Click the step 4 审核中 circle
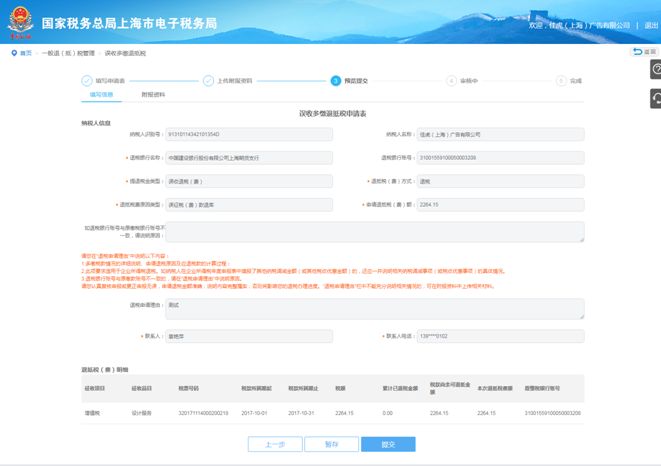661x466 pixels. click(451, 81)
